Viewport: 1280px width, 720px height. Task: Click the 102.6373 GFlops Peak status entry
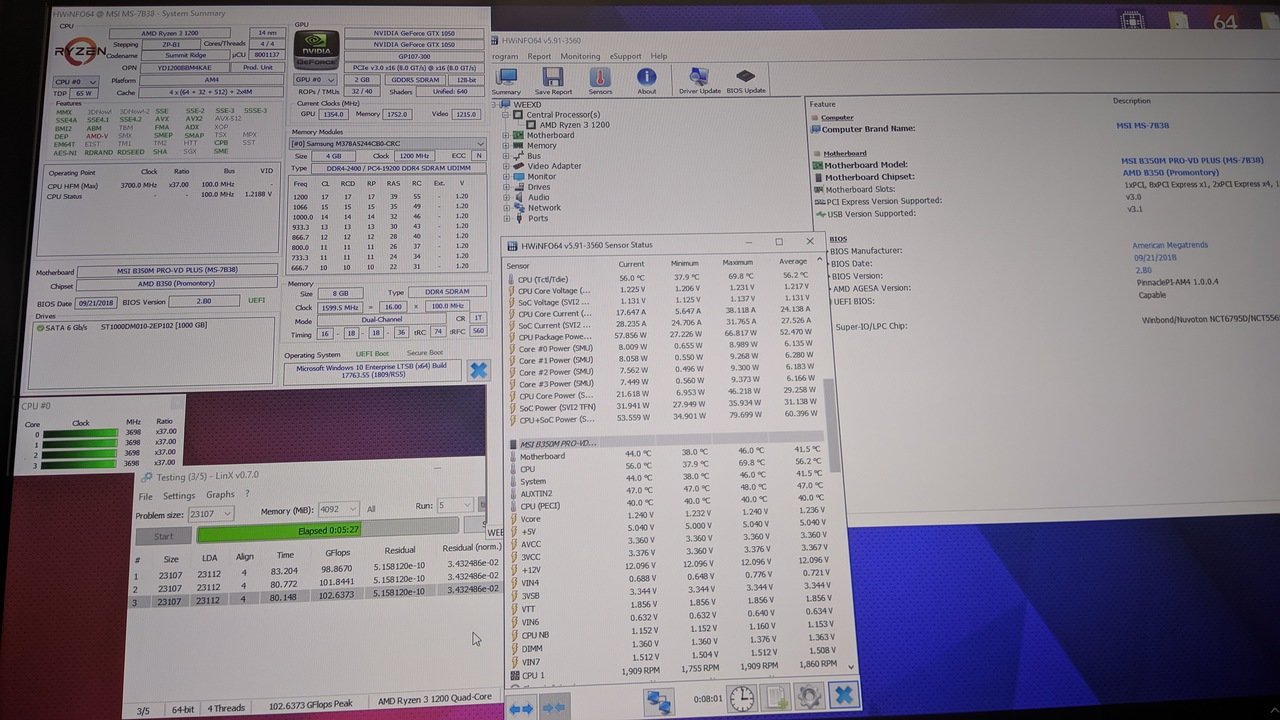click(x=310, y=705)
